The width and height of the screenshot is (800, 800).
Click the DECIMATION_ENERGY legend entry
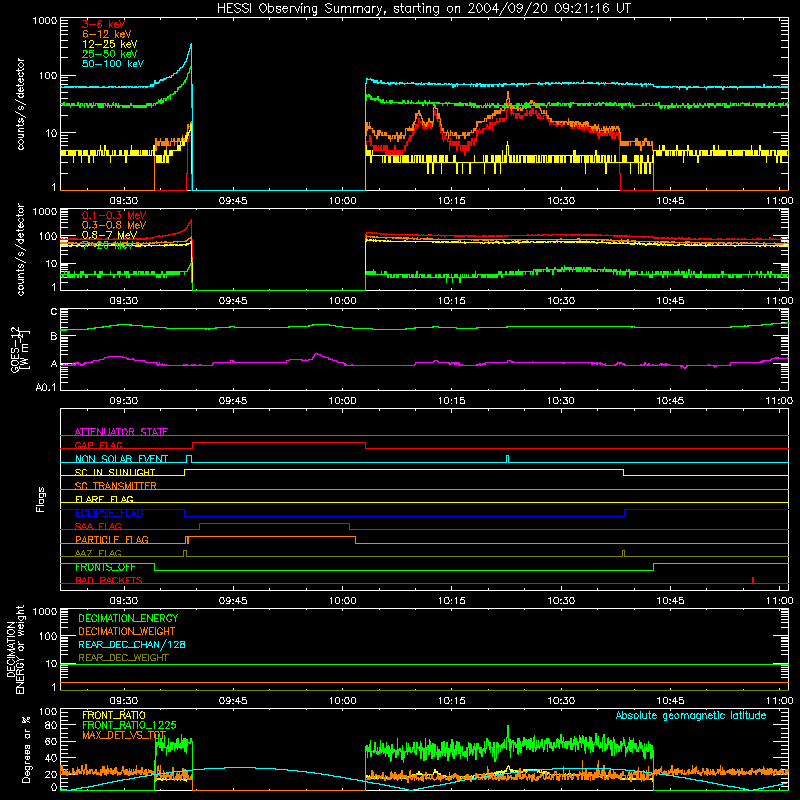click(128, 618)
